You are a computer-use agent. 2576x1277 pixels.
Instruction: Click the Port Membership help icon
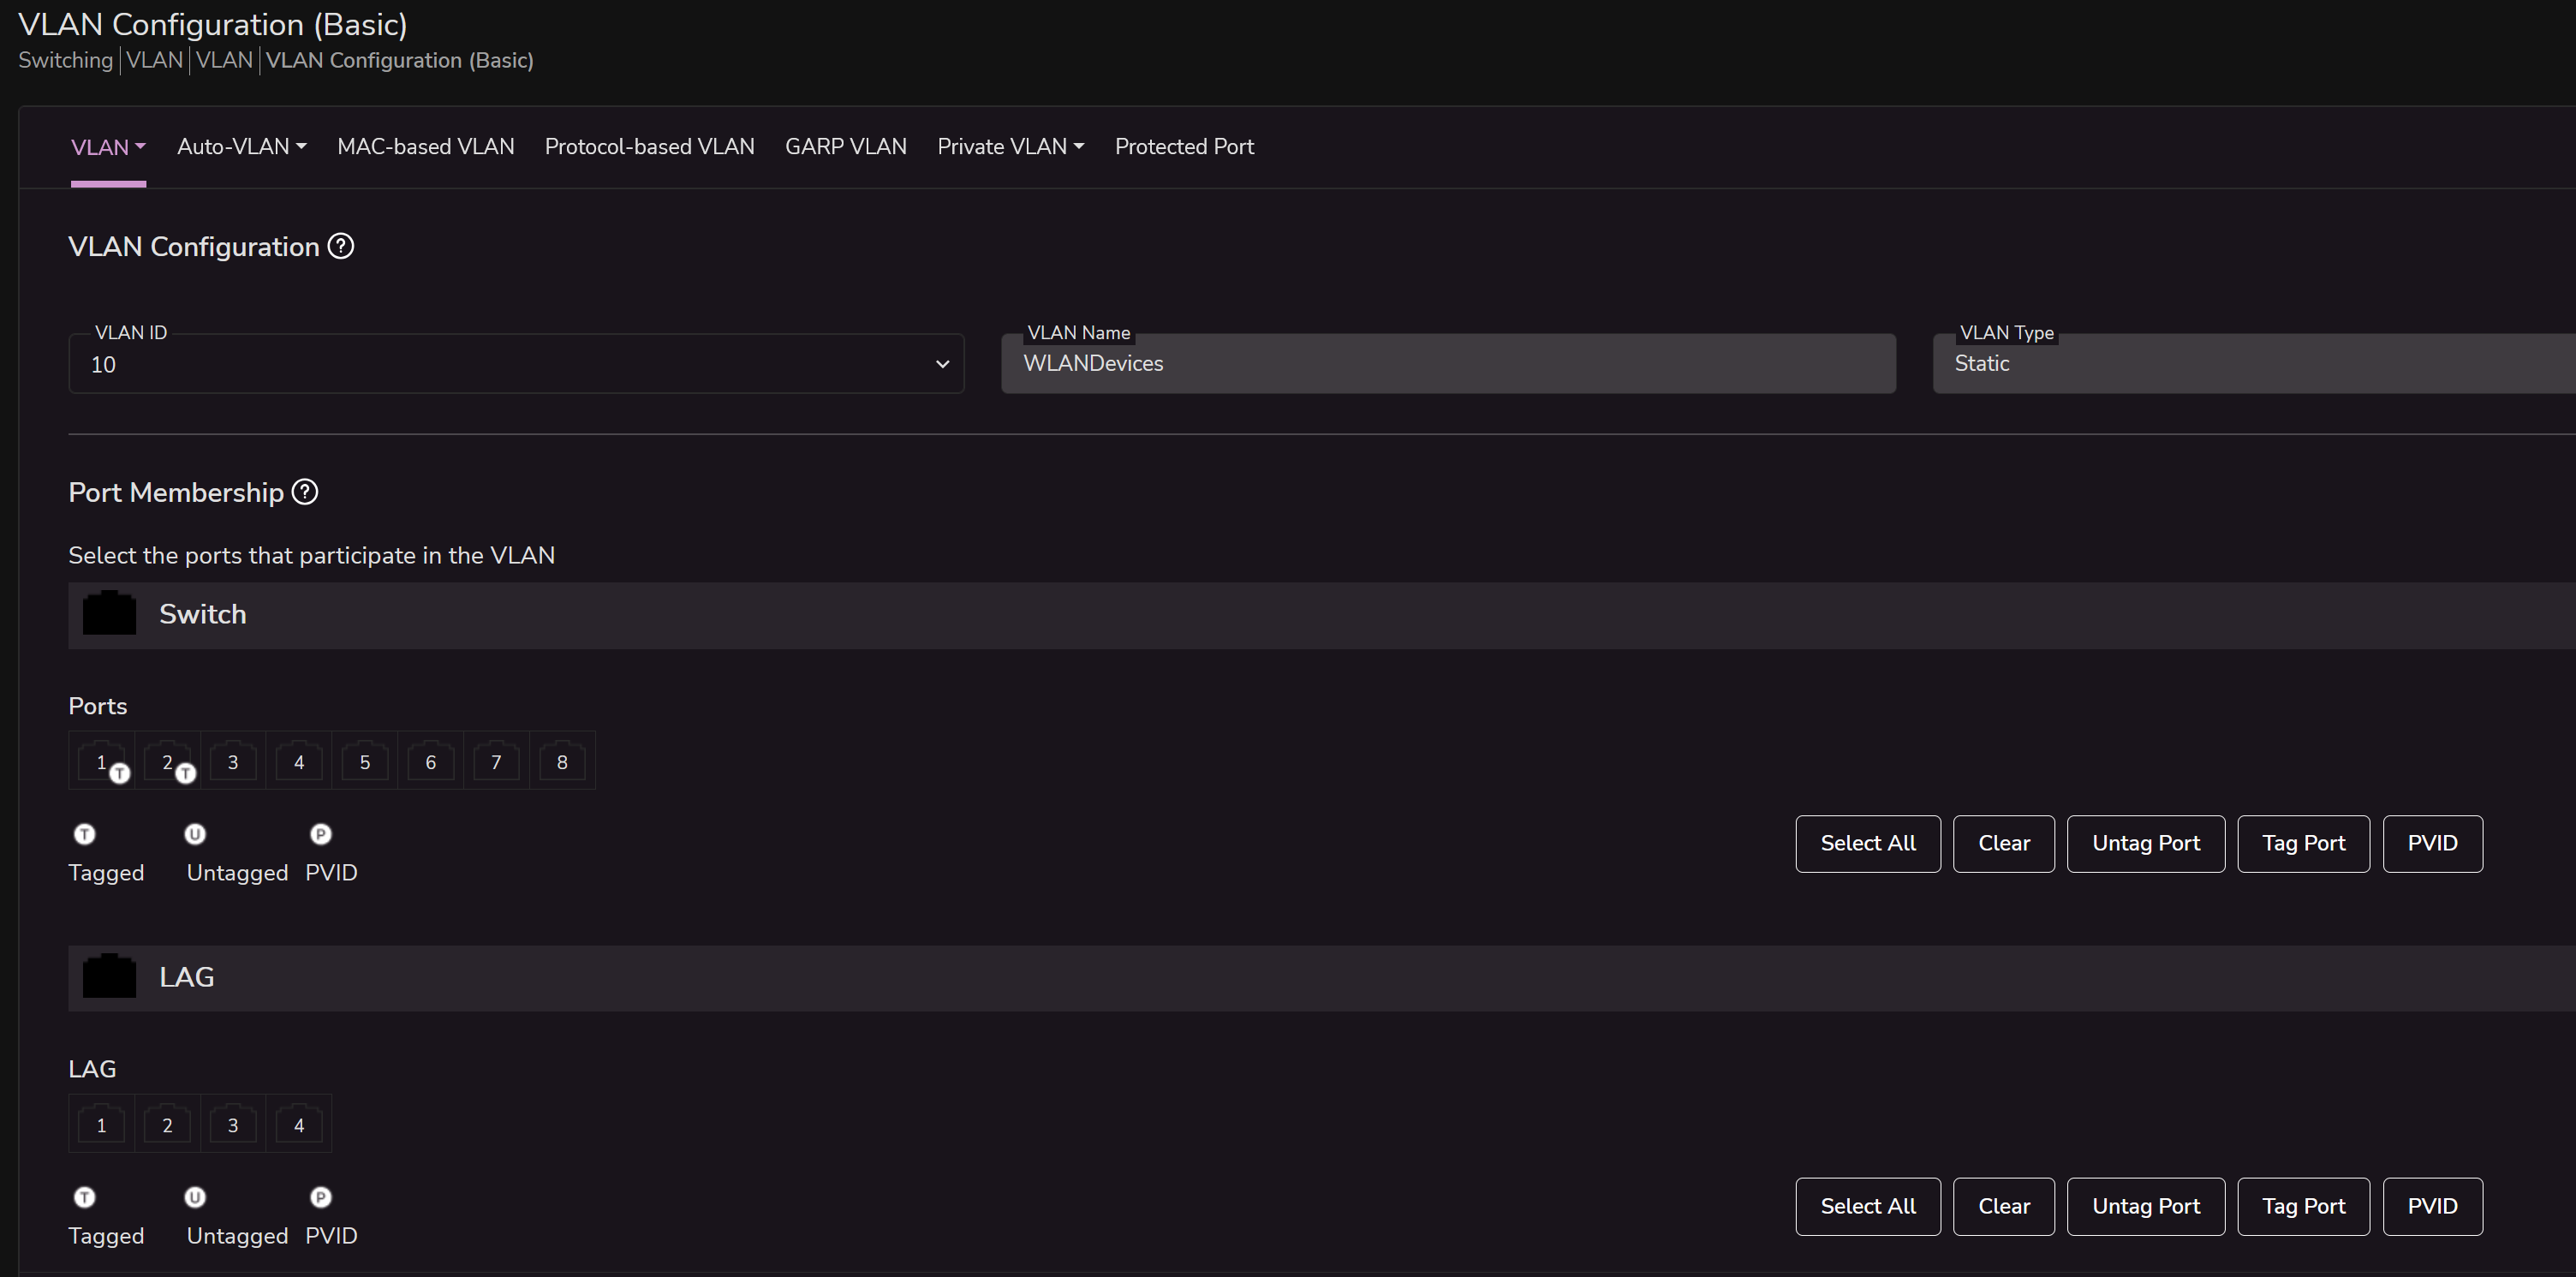click(305, 492)
